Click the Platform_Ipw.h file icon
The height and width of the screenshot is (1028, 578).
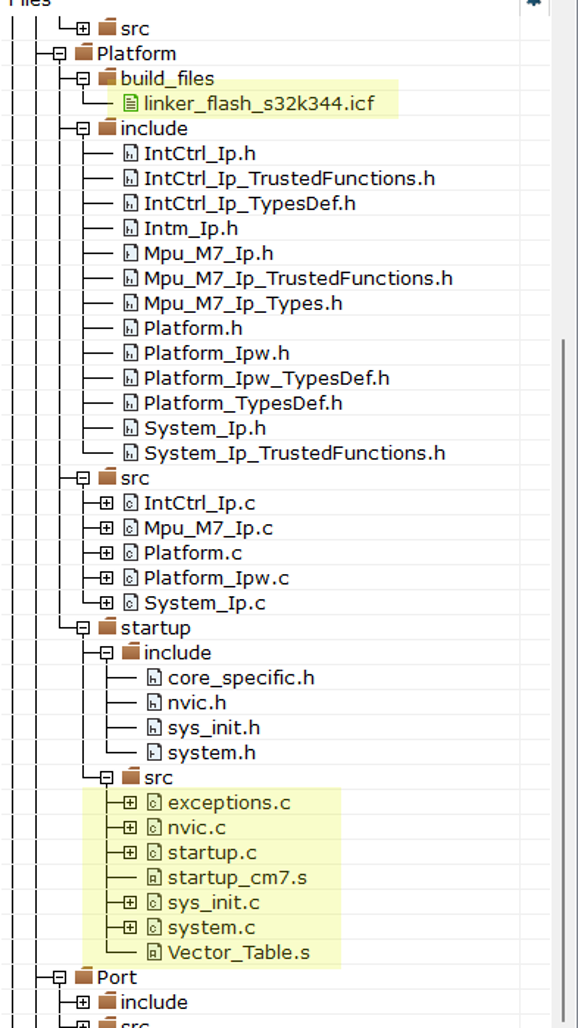click(131, 353)
